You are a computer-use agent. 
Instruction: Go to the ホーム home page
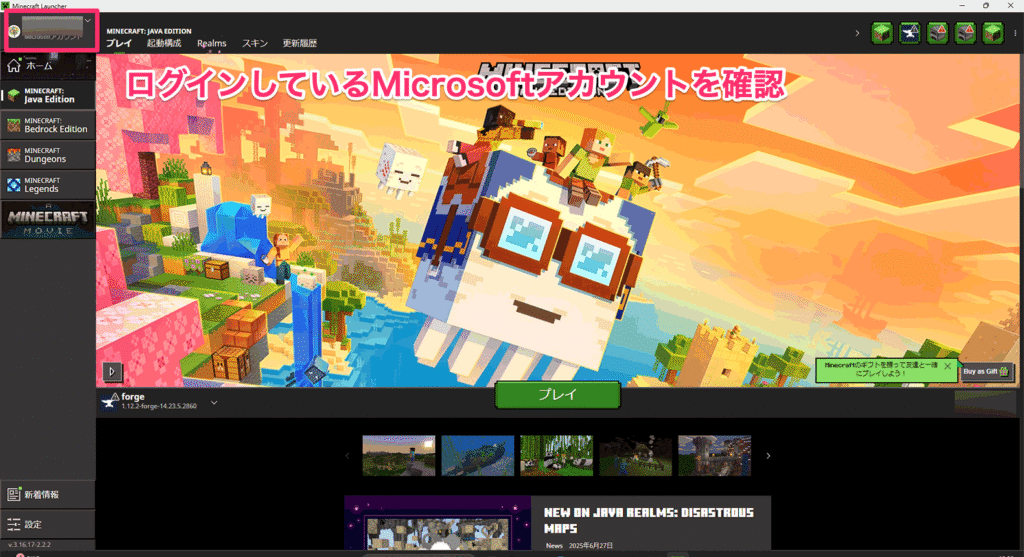tap(48, 65)
